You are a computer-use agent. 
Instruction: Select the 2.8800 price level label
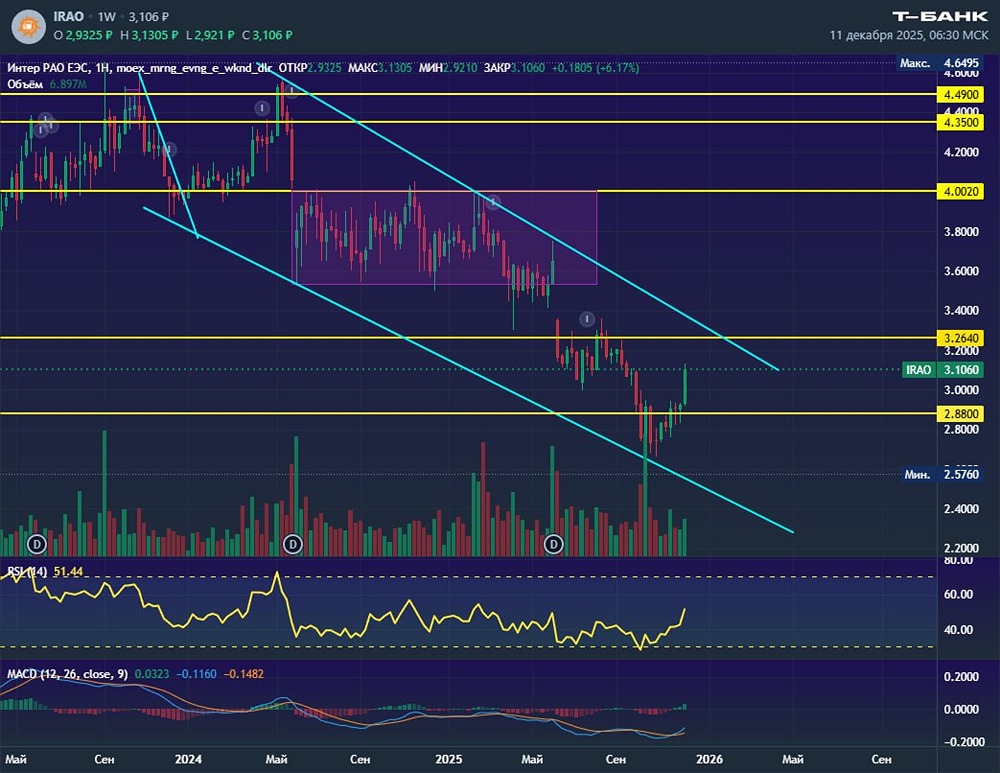click(x=960, y=414)
